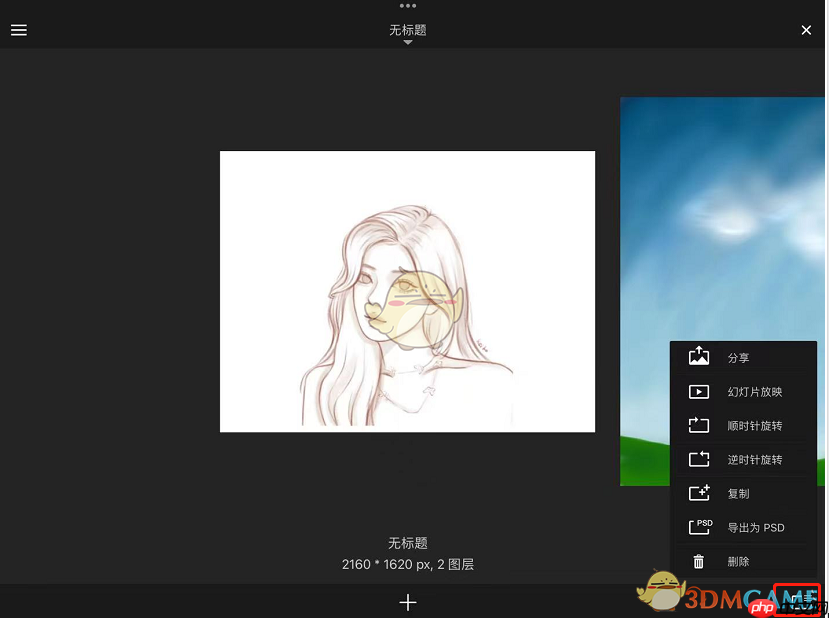Open the title dropdown under 无标题

pyautogui.click(x=407, y=41)
